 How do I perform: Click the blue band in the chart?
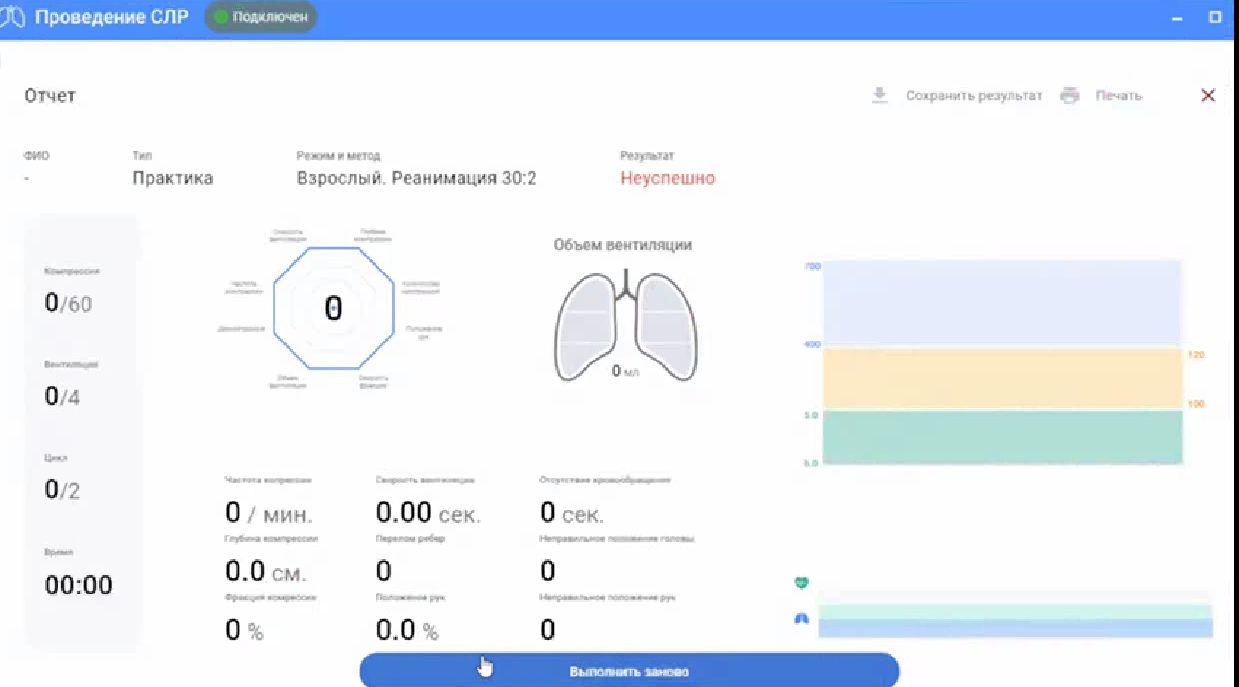coord(1001,303)
